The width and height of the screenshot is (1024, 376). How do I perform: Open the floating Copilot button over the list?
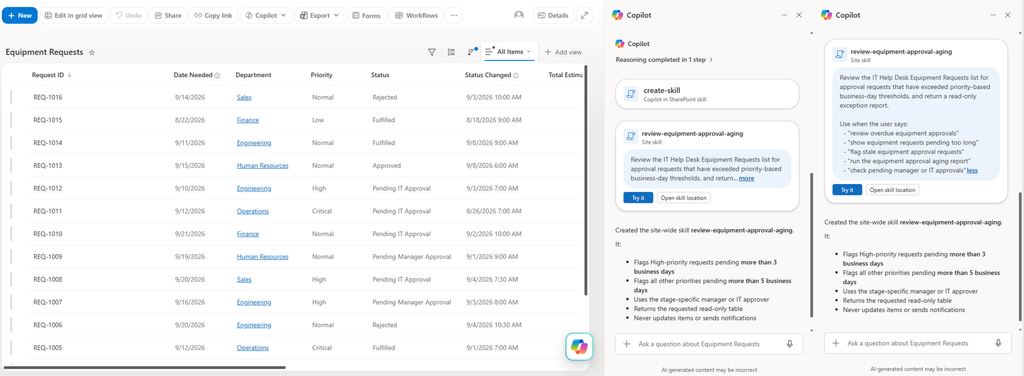coord(579,347)
